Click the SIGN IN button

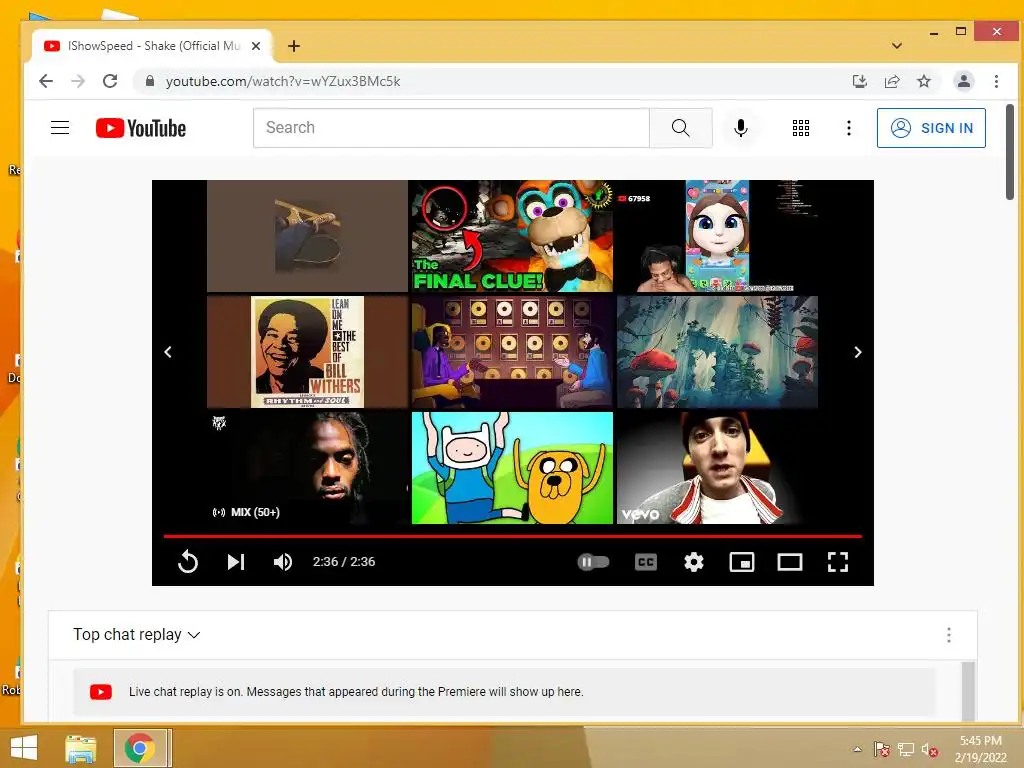[931, 128]
